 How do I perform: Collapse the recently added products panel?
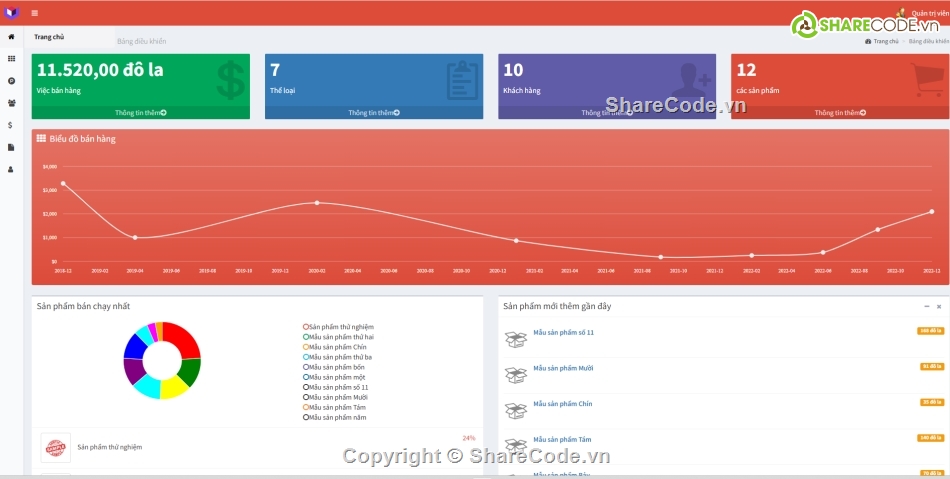(925, 306)
